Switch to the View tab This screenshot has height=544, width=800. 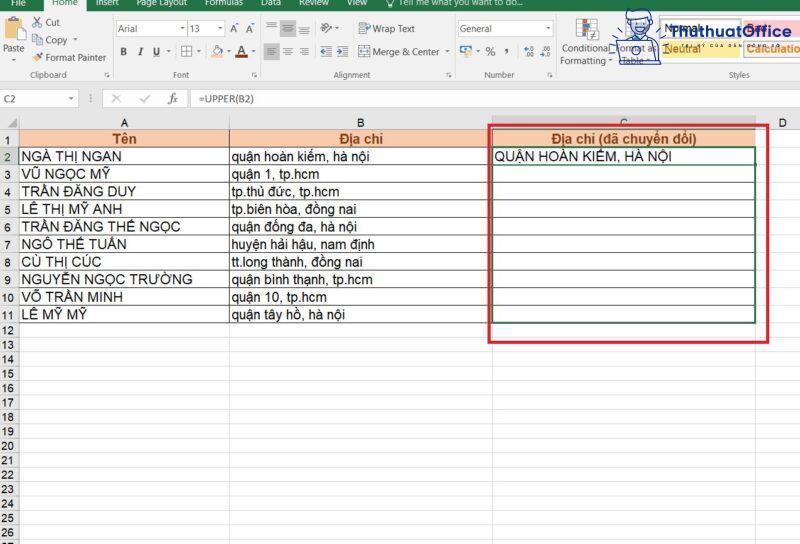pyautogui.click(x=357, y=3)
